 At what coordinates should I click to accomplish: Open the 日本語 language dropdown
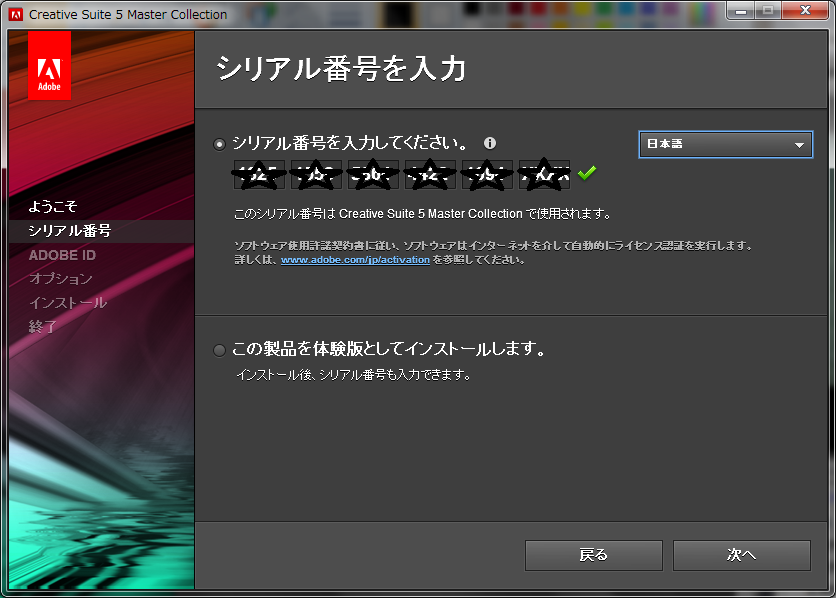point(726,144)
